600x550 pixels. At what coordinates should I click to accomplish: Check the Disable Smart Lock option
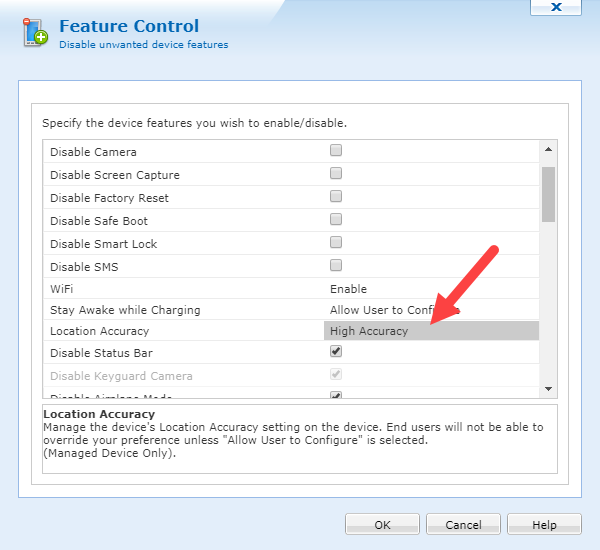(336, 243)
